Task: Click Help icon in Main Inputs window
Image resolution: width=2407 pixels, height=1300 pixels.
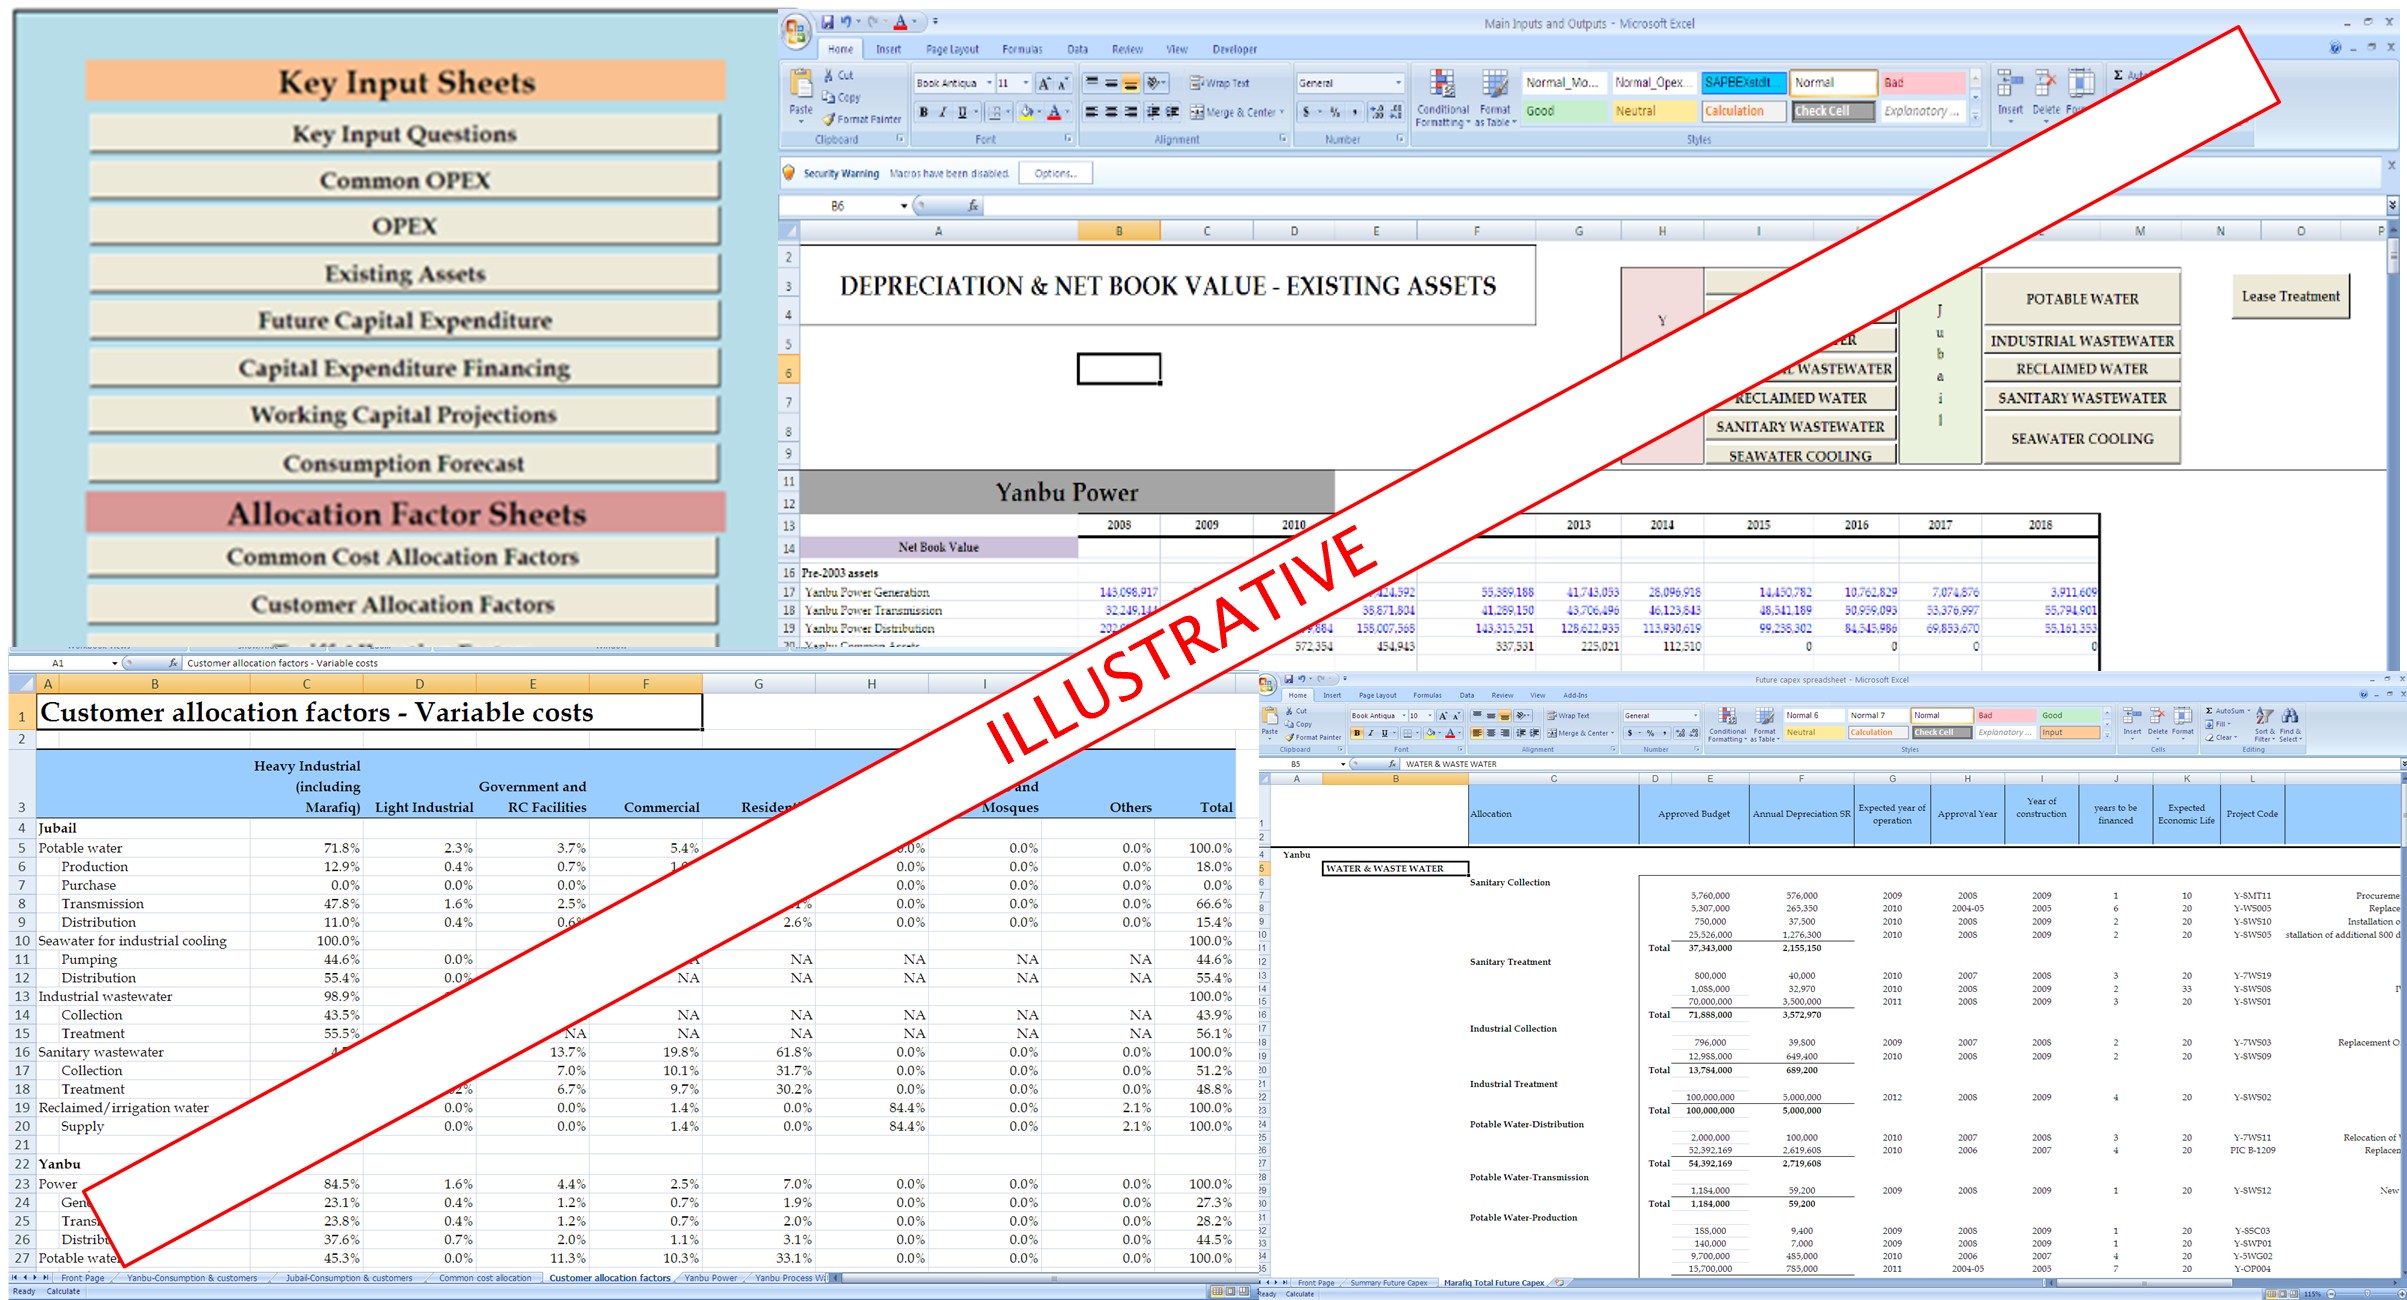Action: pyautogui.click(x=2335, y=47)
